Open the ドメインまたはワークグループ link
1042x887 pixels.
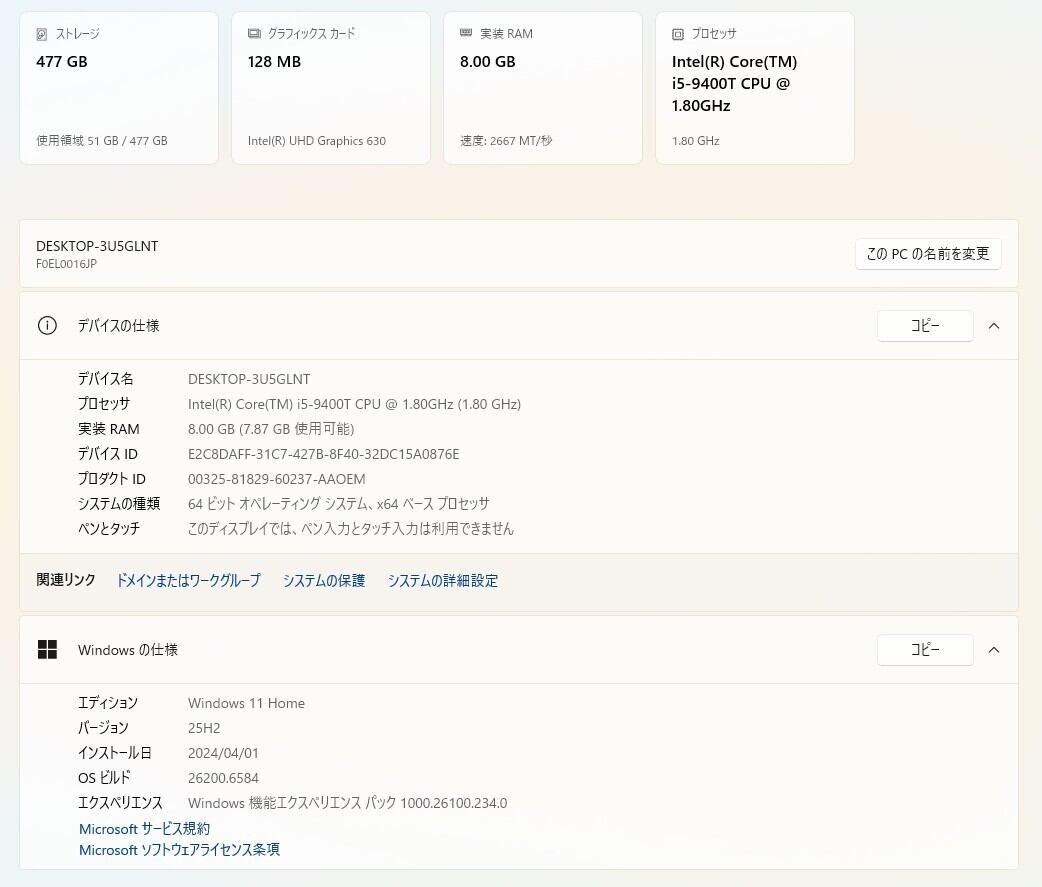click(x=188, y=581)
